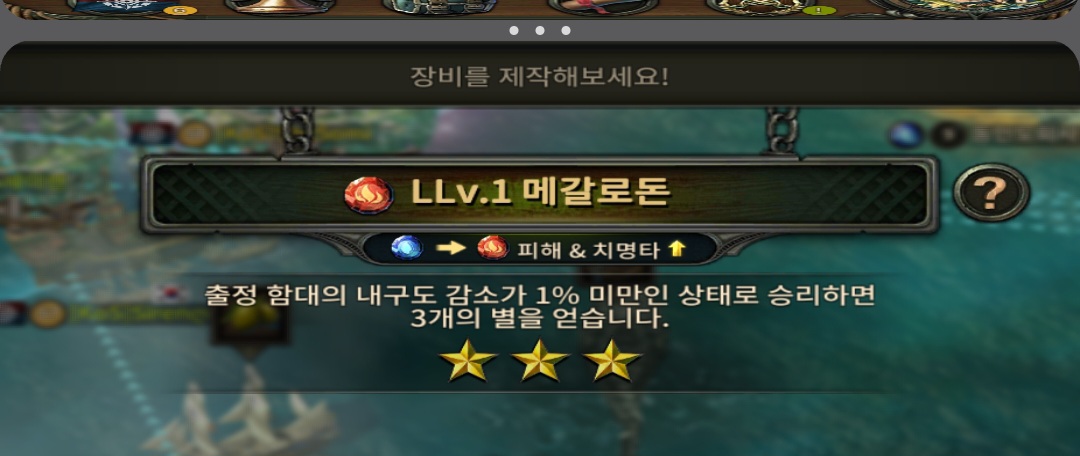Click the green exclamation notification badge
The image size is (1080, 456).
(x=819, y=10)
